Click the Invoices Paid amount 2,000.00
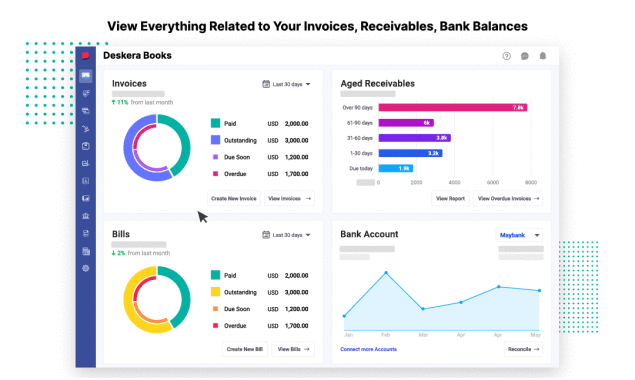The width and height of the screenshot is (635, 380). pos(296,124)
